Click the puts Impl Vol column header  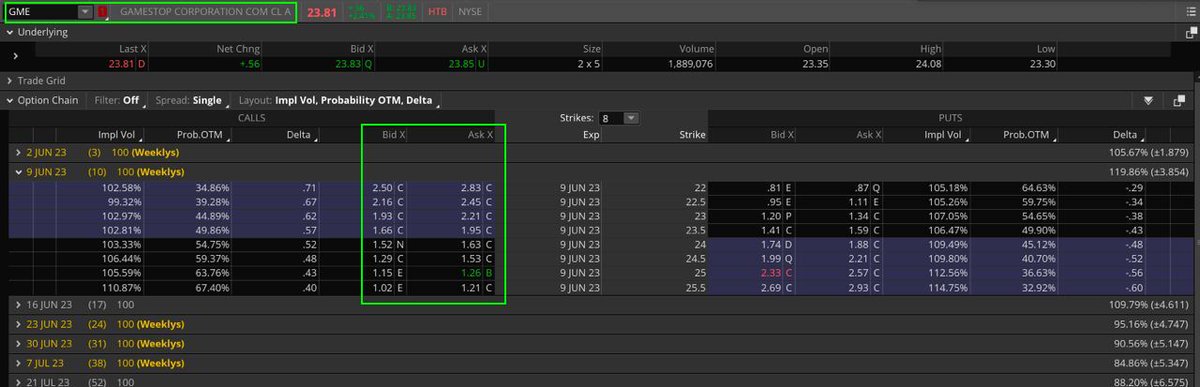point(944,134)
